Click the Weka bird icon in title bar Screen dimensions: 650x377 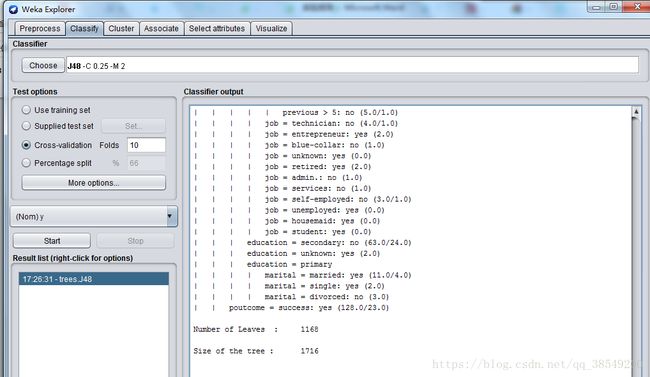tap(13, 9)
